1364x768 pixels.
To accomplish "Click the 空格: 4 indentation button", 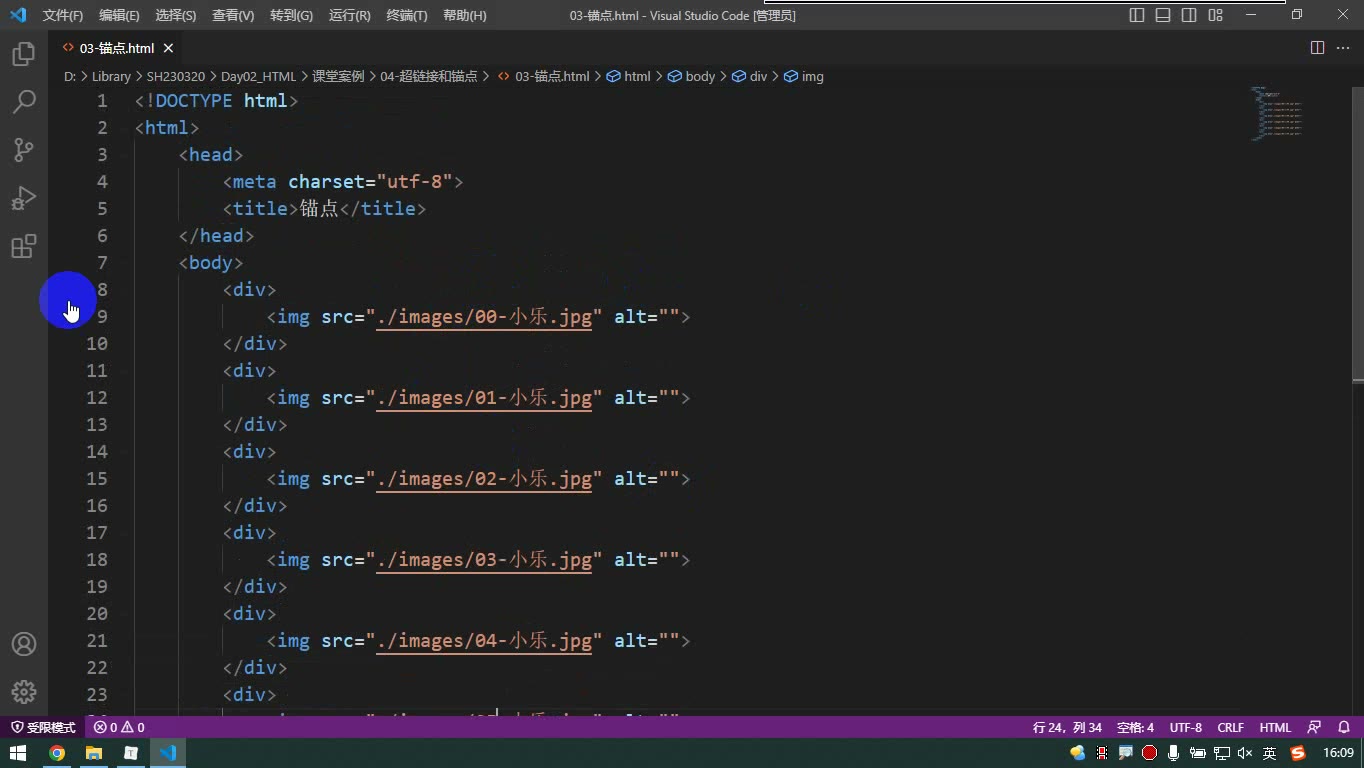I will click(1135, 728).
